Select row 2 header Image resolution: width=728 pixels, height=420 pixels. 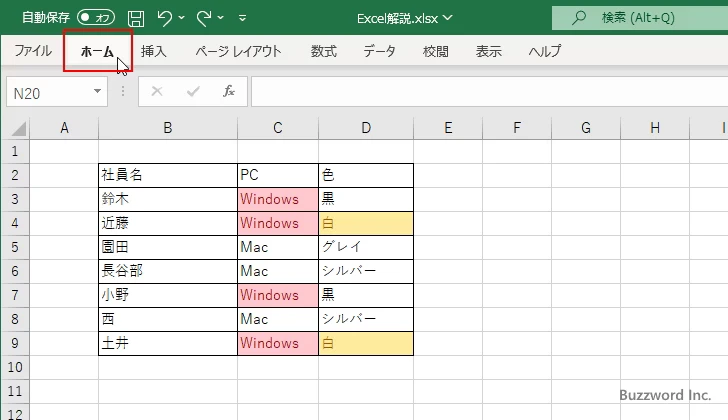coord(15,175)
